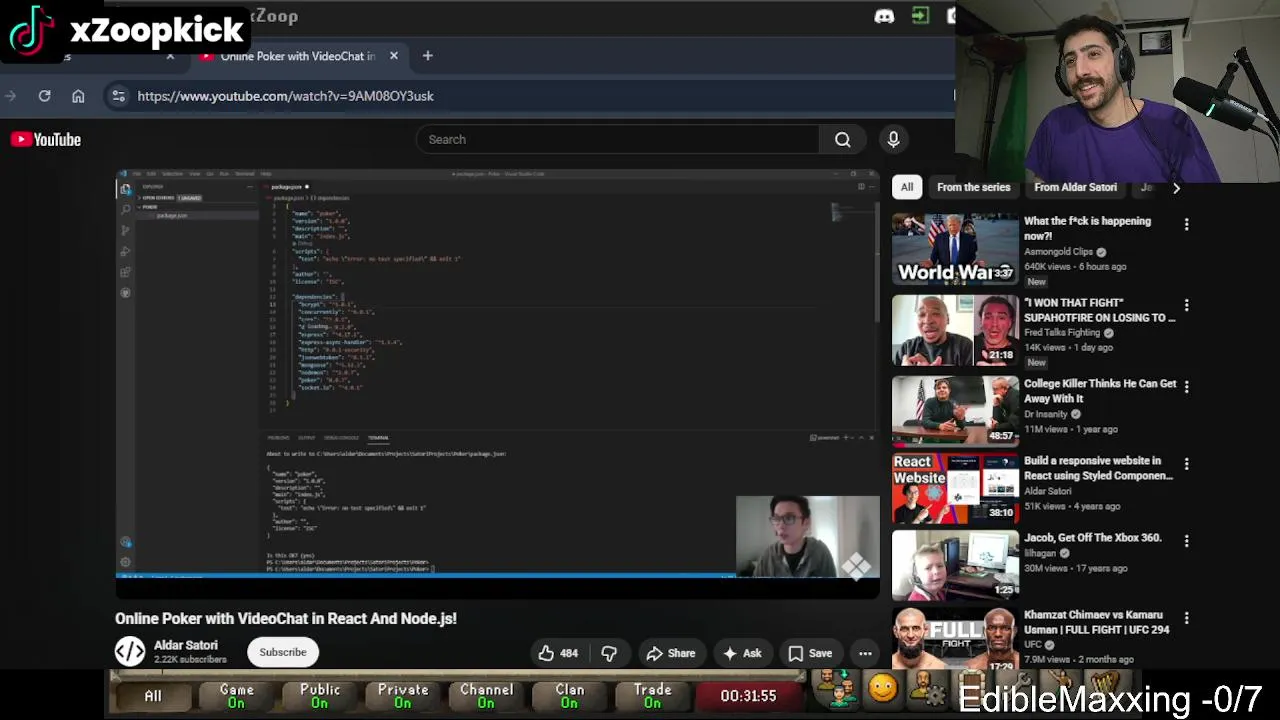Open the All game chat tab
The width and height of the screenshot is (1280, 720).
tap(153, 696)
